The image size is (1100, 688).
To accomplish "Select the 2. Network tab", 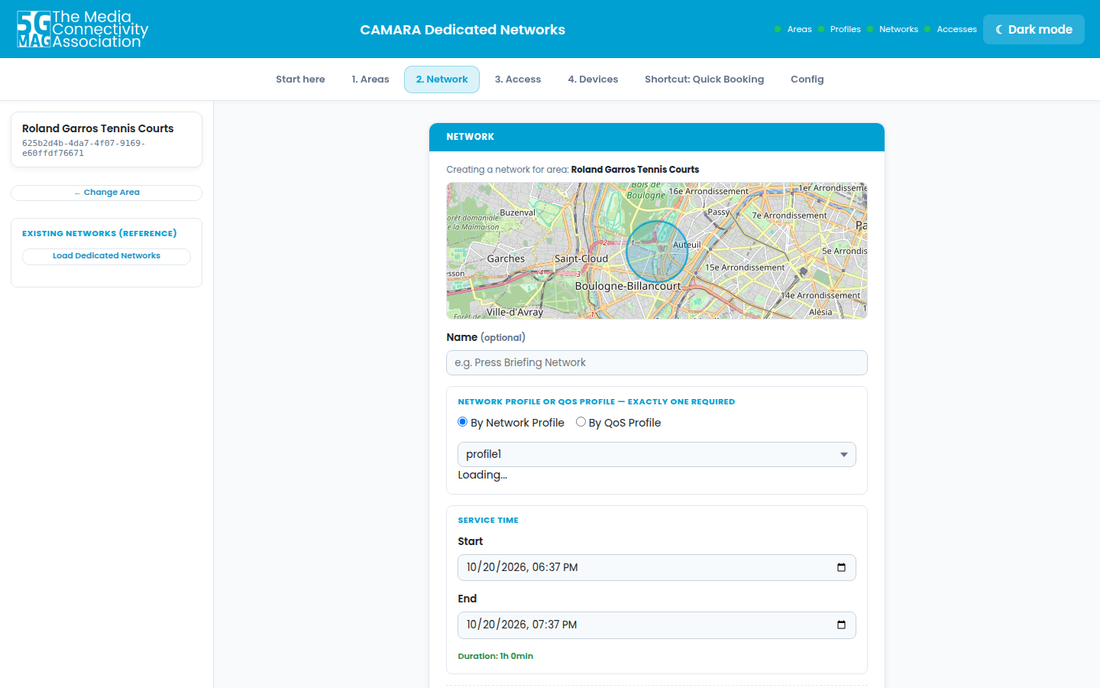I will point(442,79).
